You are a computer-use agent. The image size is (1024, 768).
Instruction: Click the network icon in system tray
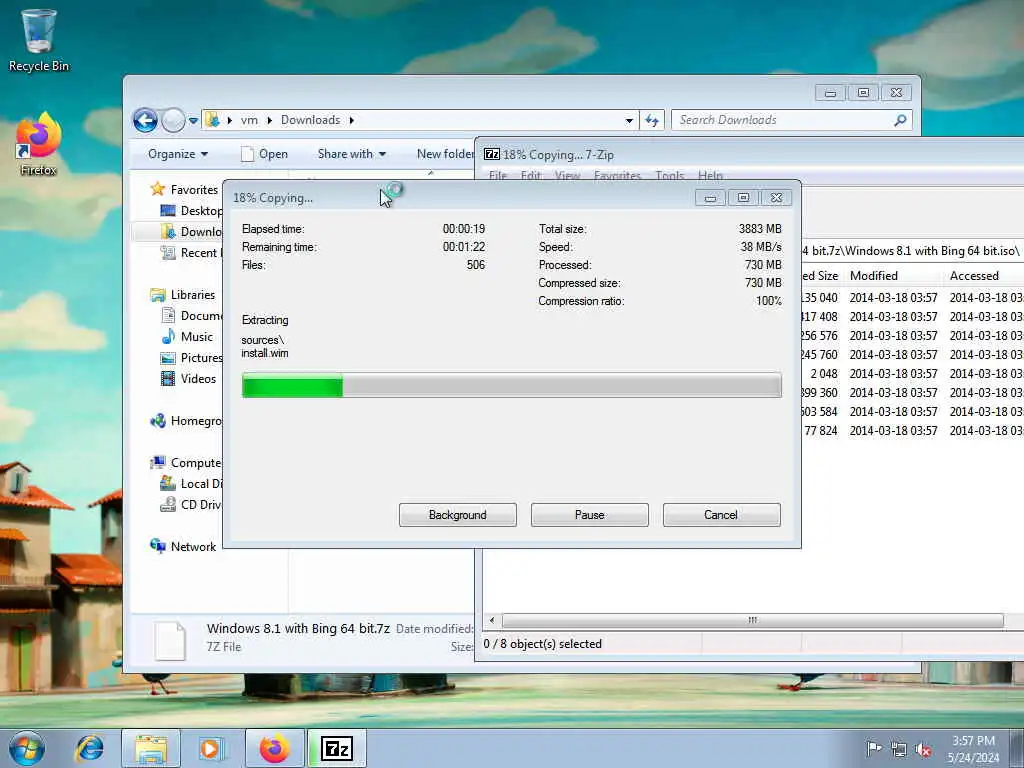pyautogui.click(x=899, y=750)
